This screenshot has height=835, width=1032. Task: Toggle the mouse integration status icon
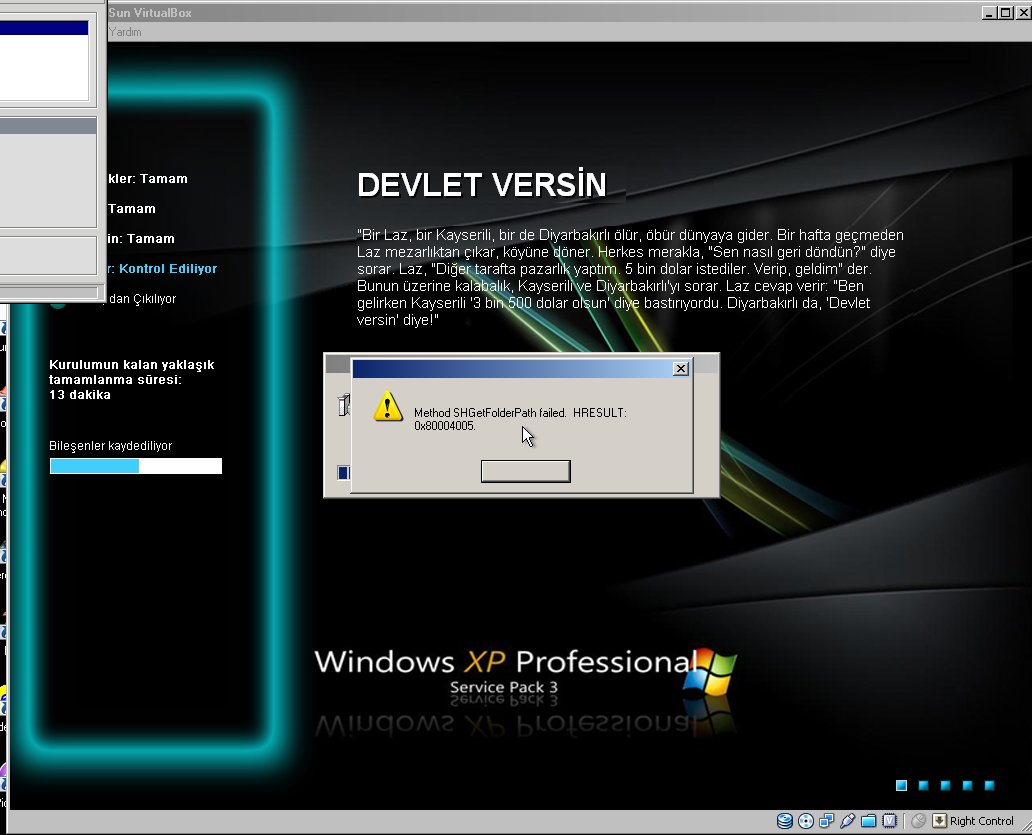pyautogui.click(x=918, y=821)
